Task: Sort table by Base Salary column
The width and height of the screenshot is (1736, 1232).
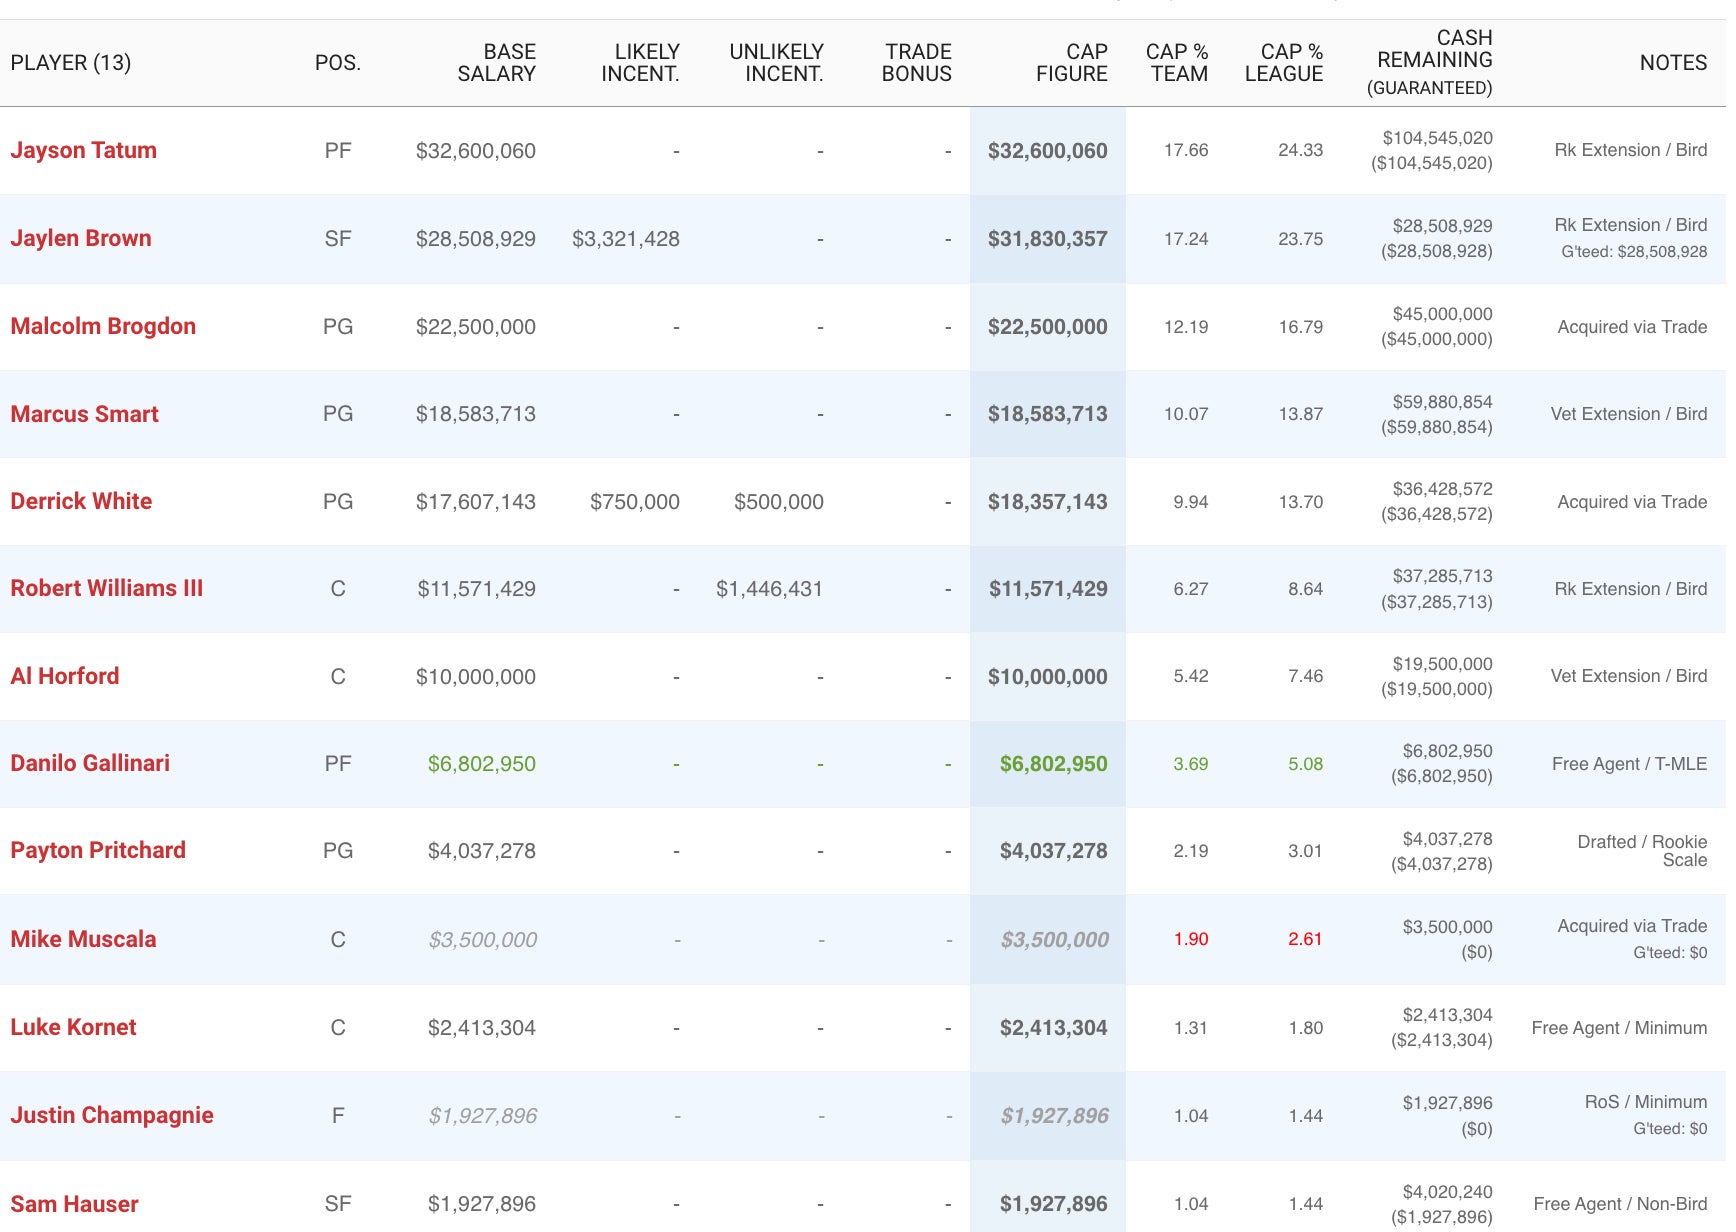Action: click(496, 63)
